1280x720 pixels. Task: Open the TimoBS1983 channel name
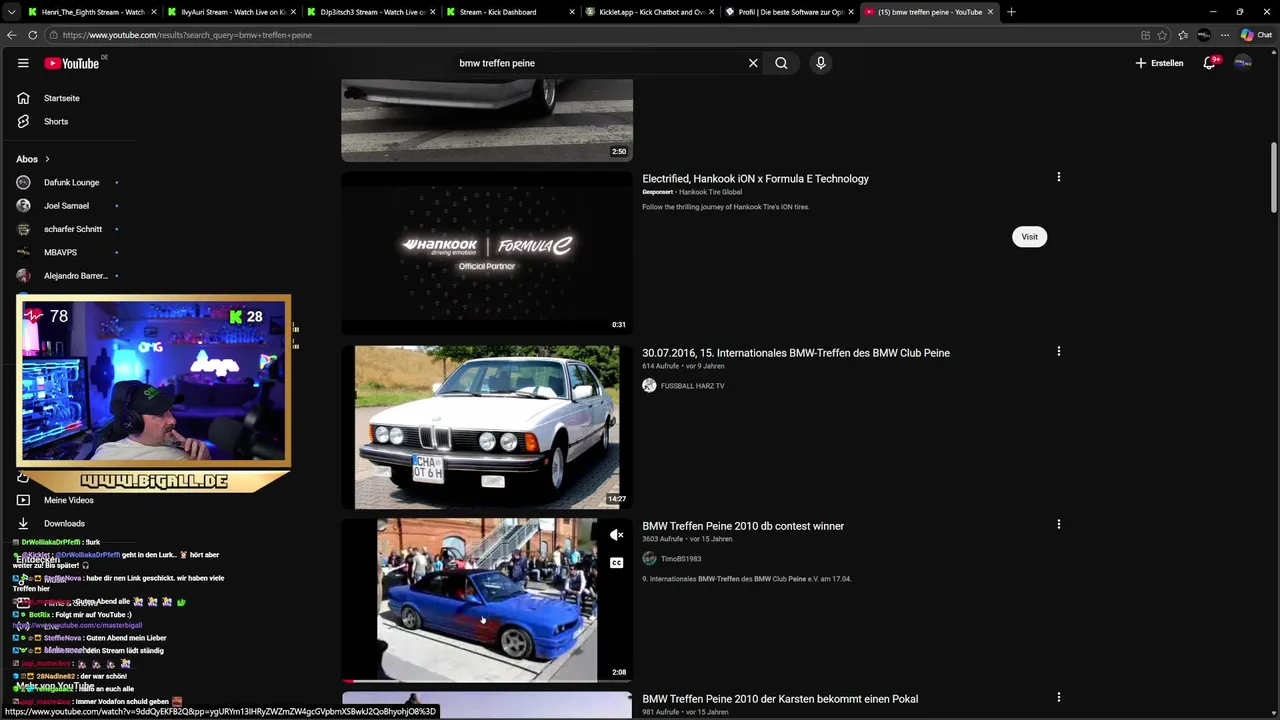click(x=681, y=559)
